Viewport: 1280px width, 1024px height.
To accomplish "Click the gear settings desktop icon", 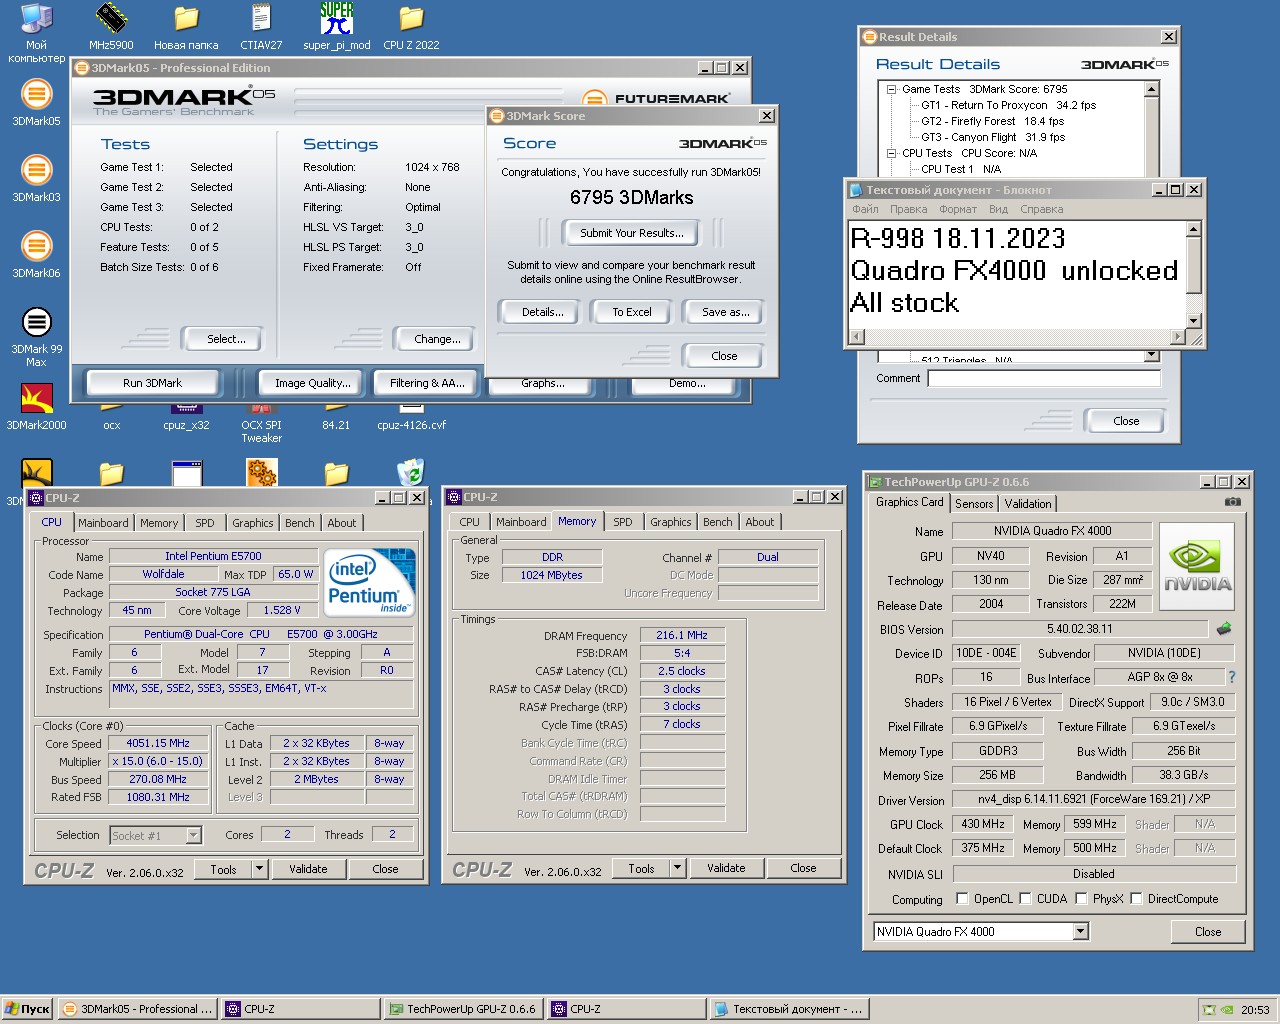I will [261, 472].
